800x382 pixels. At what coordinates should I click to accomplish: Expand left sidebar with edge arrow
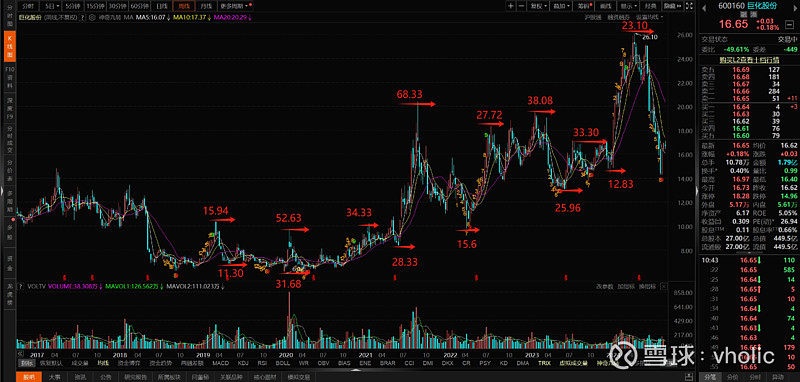pos(2,192)
